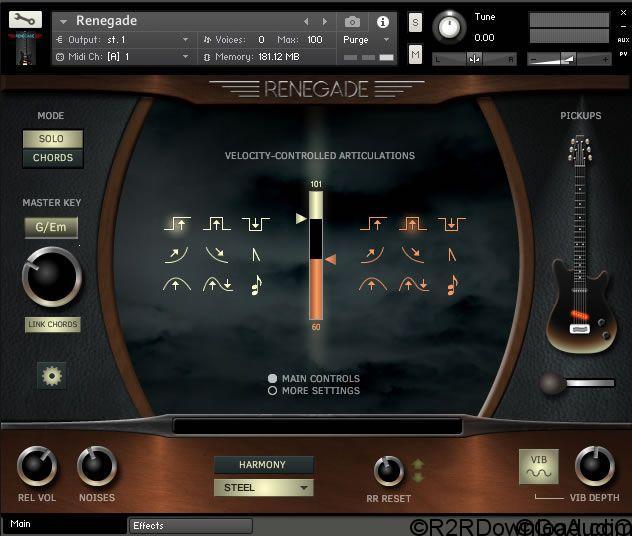Switch to the Main tab

coord(60,524)
